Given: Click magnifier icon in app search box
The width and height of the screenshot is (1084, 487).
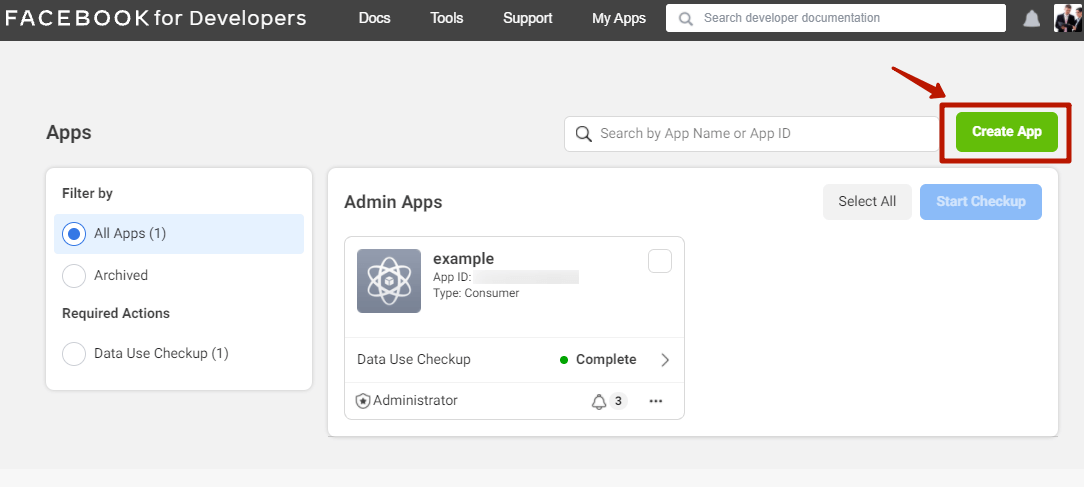Looking at the screenshot, I should [x=583, y=134].
